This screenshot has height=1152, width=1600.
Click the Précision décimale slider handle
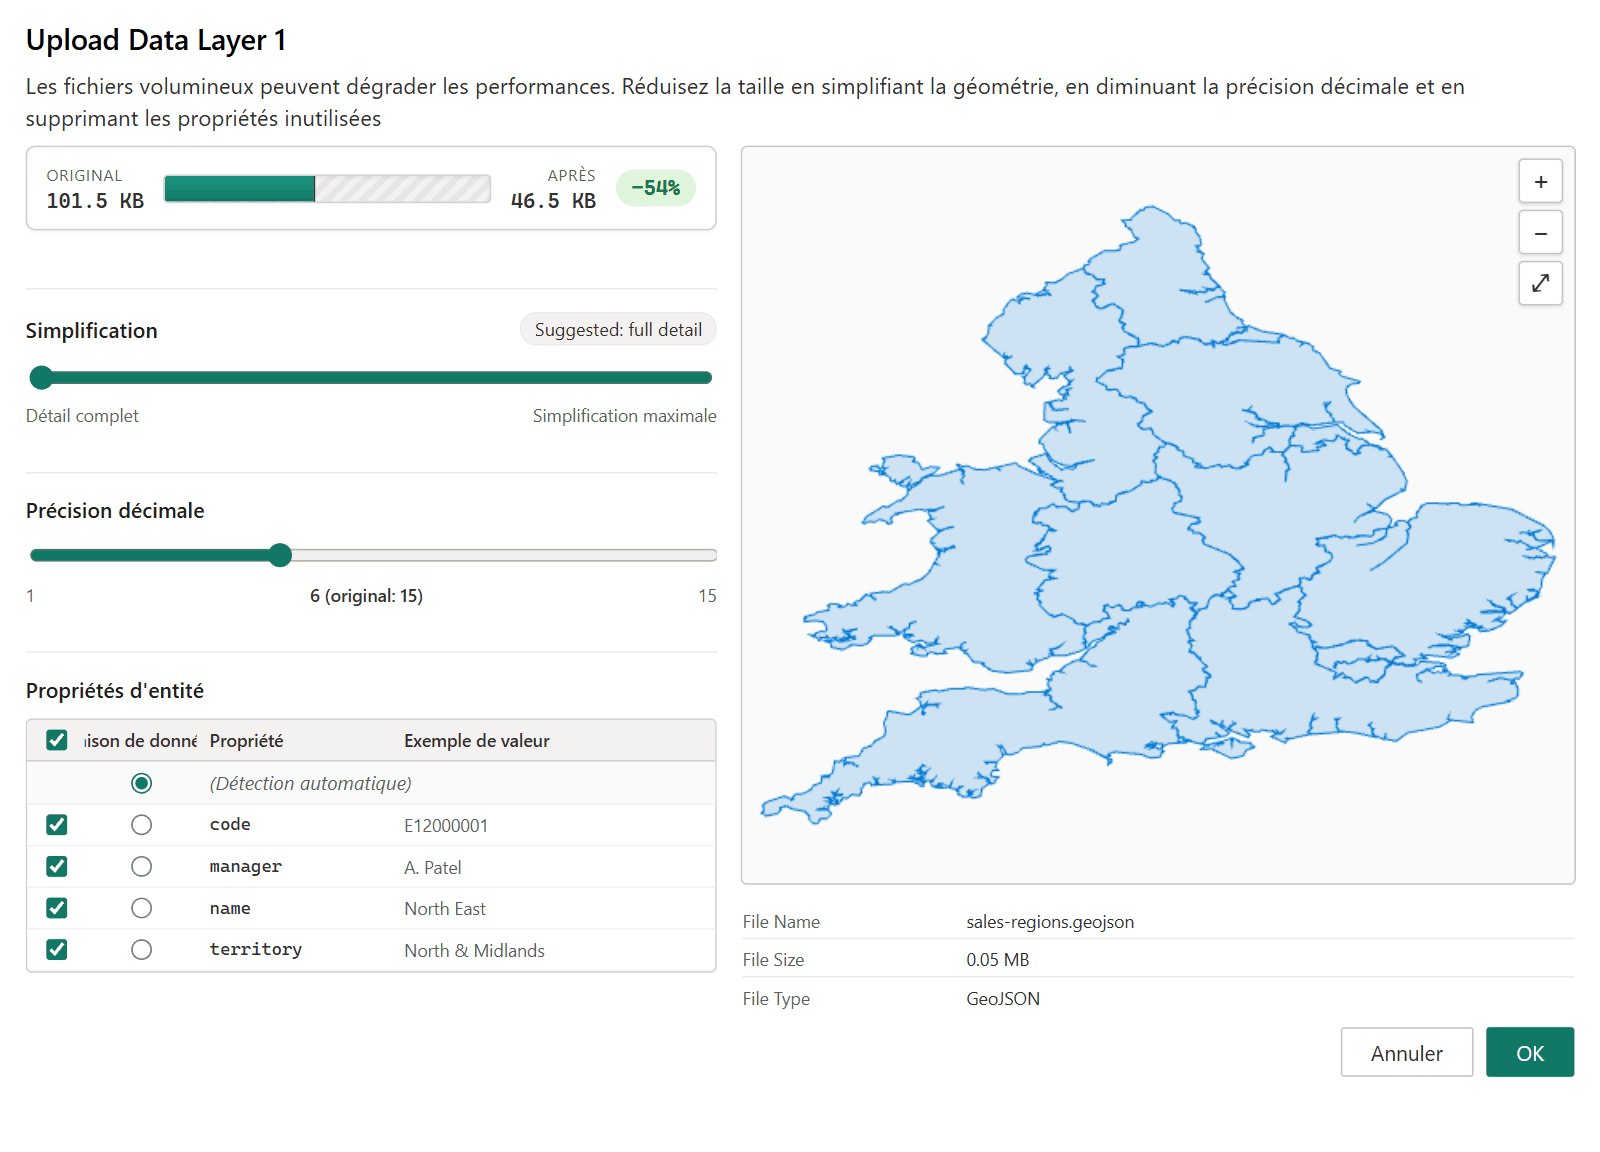coord(280,555)
